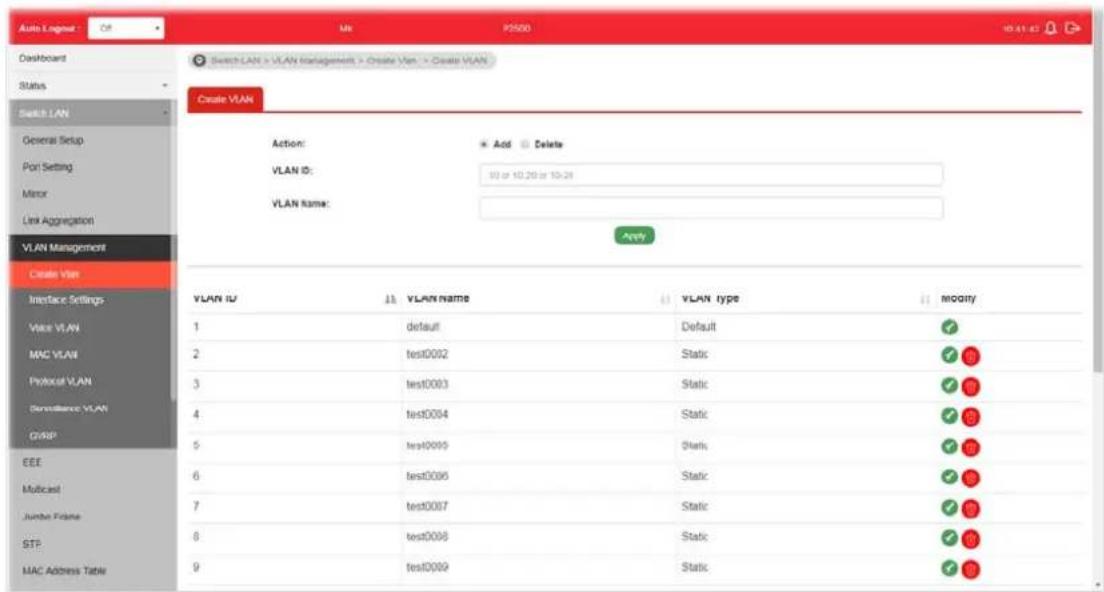1104x592 pixels.
Task: Go to Dashboard in sidebar
Action: pyautogui.click(x=92, y=58)
